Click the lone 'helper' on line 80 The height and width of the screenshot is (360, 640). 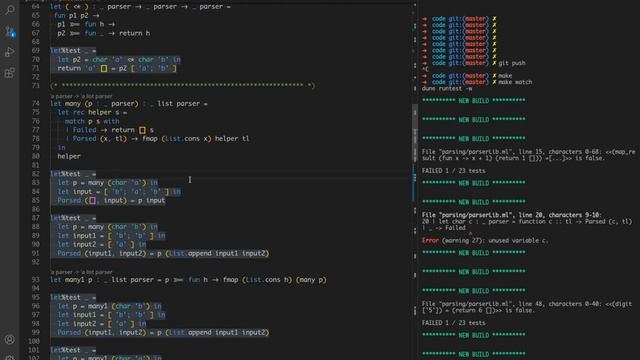coord(69,156)
